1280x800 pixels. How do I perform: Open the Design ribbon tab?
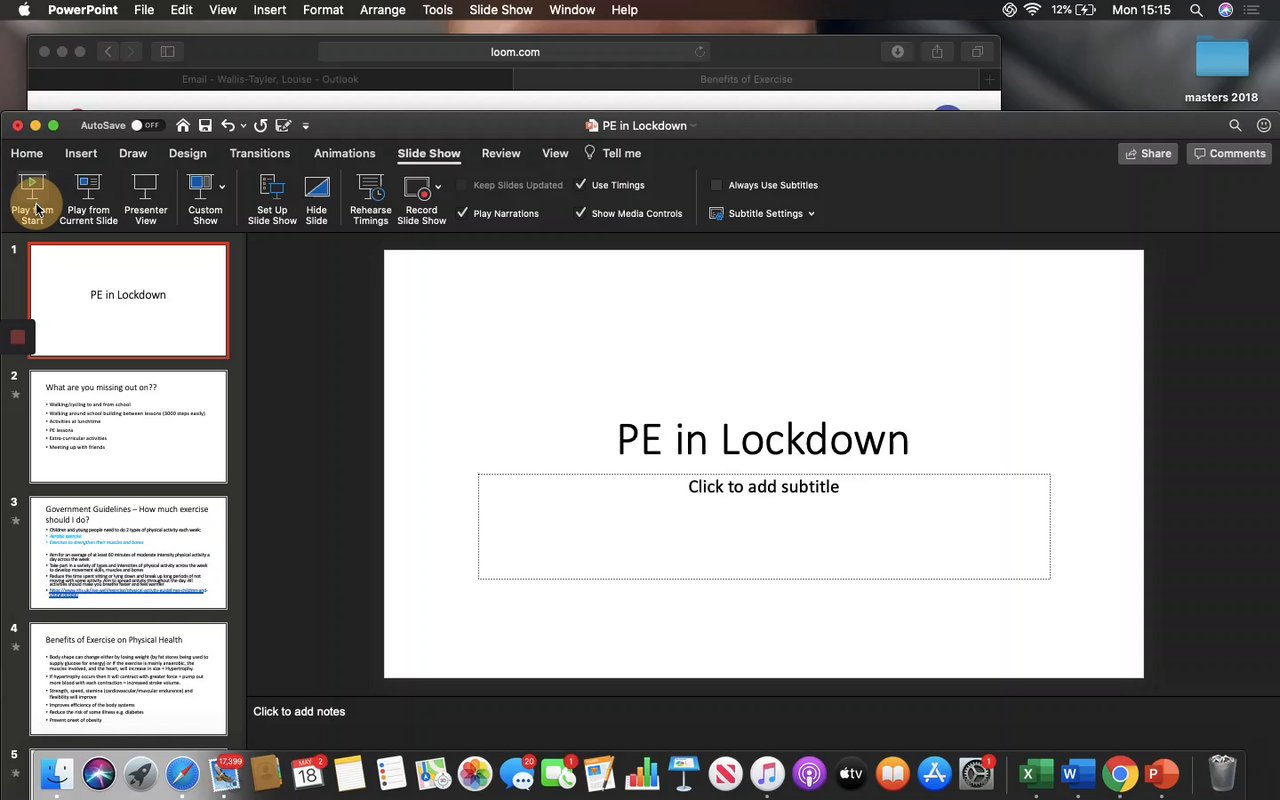point(188,153)
